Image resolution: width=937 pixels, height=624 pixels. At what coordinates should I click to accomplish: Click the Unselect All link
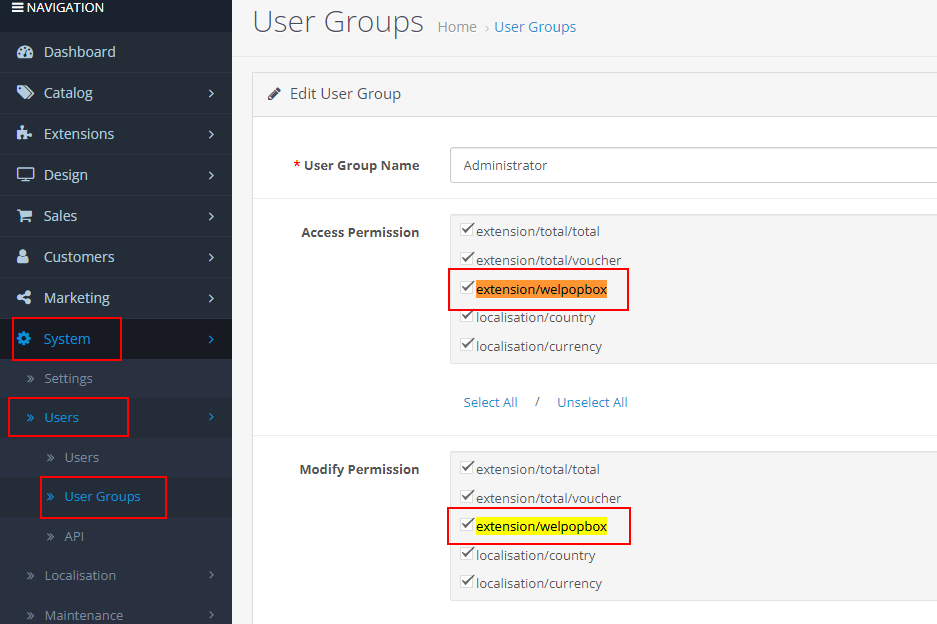592,402
